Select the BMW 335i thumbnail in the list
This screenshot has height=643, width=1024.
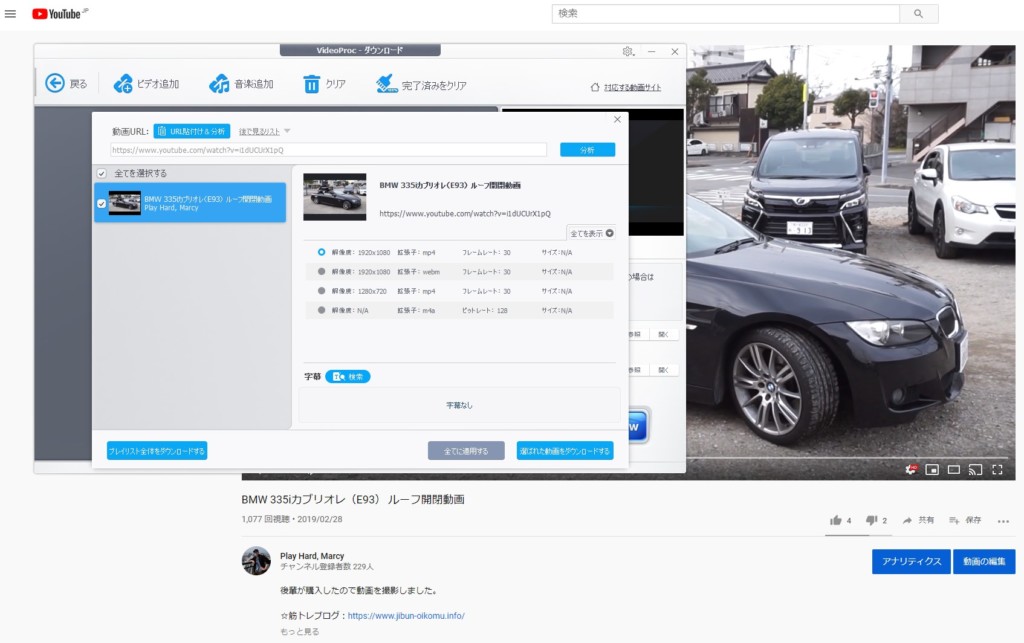[x=124, y=203]
